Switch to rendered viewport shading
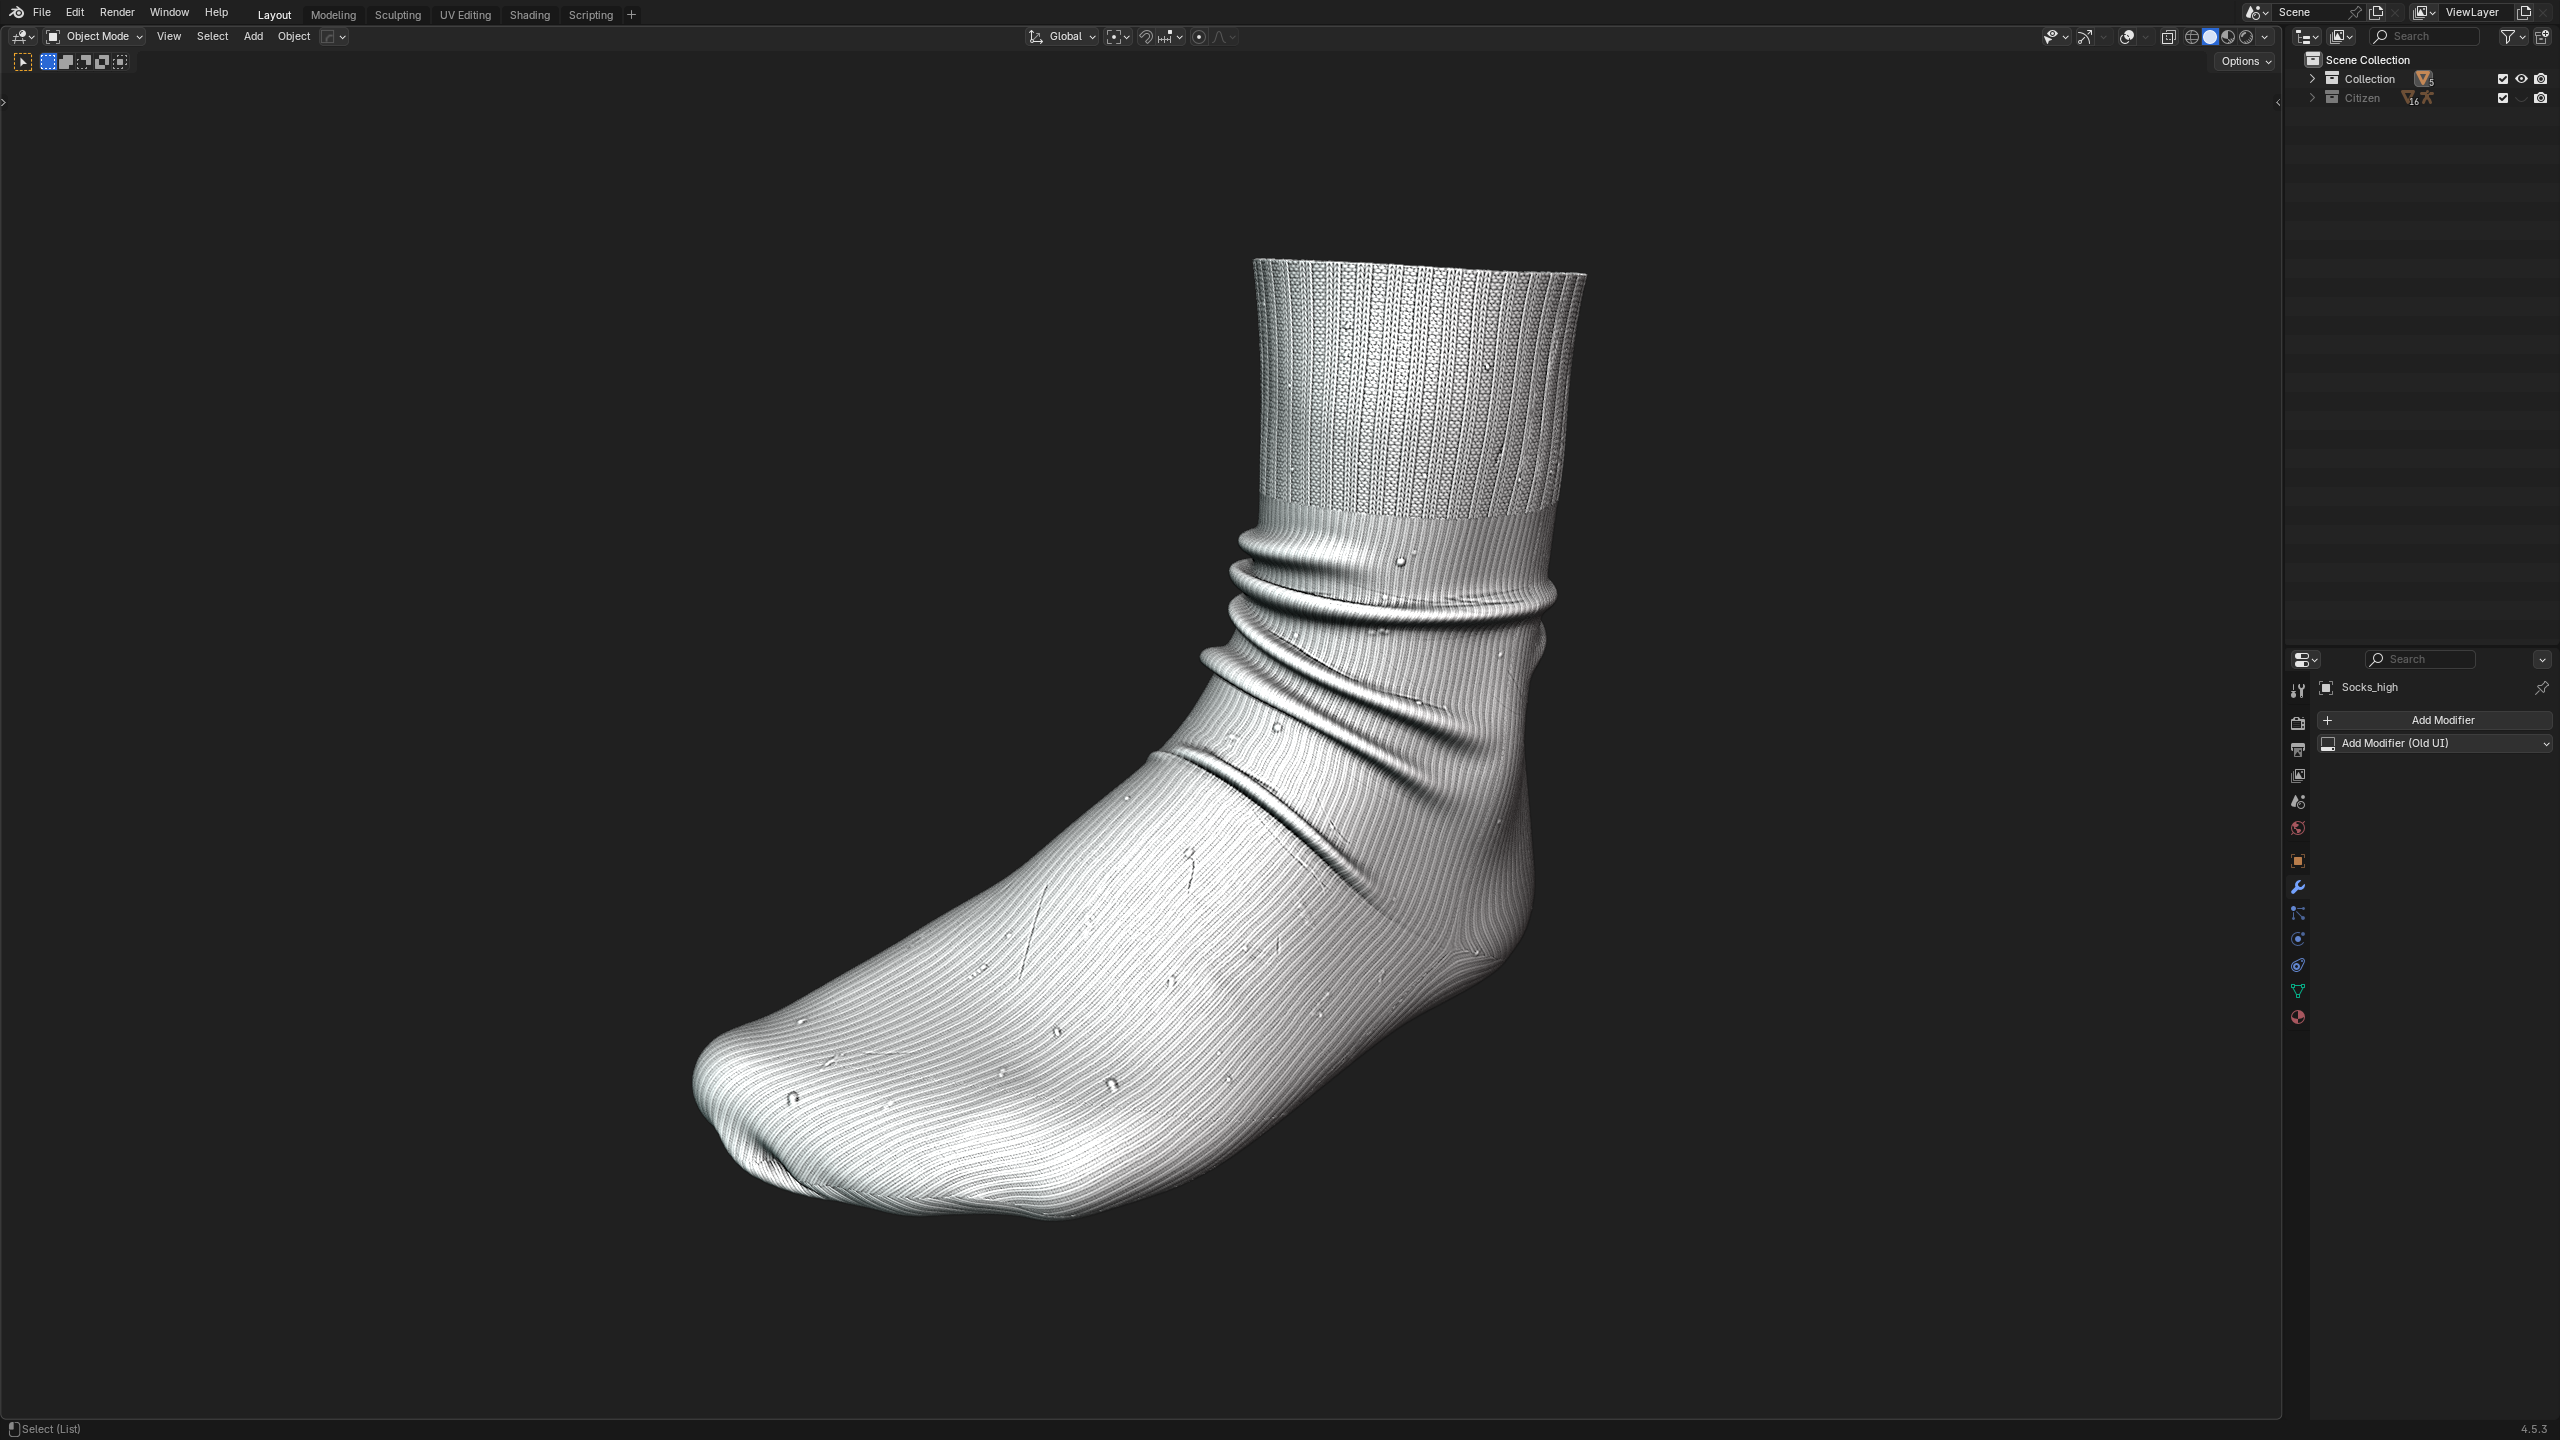The height and width of the screenshot is (1440, 2560). 2246,37
